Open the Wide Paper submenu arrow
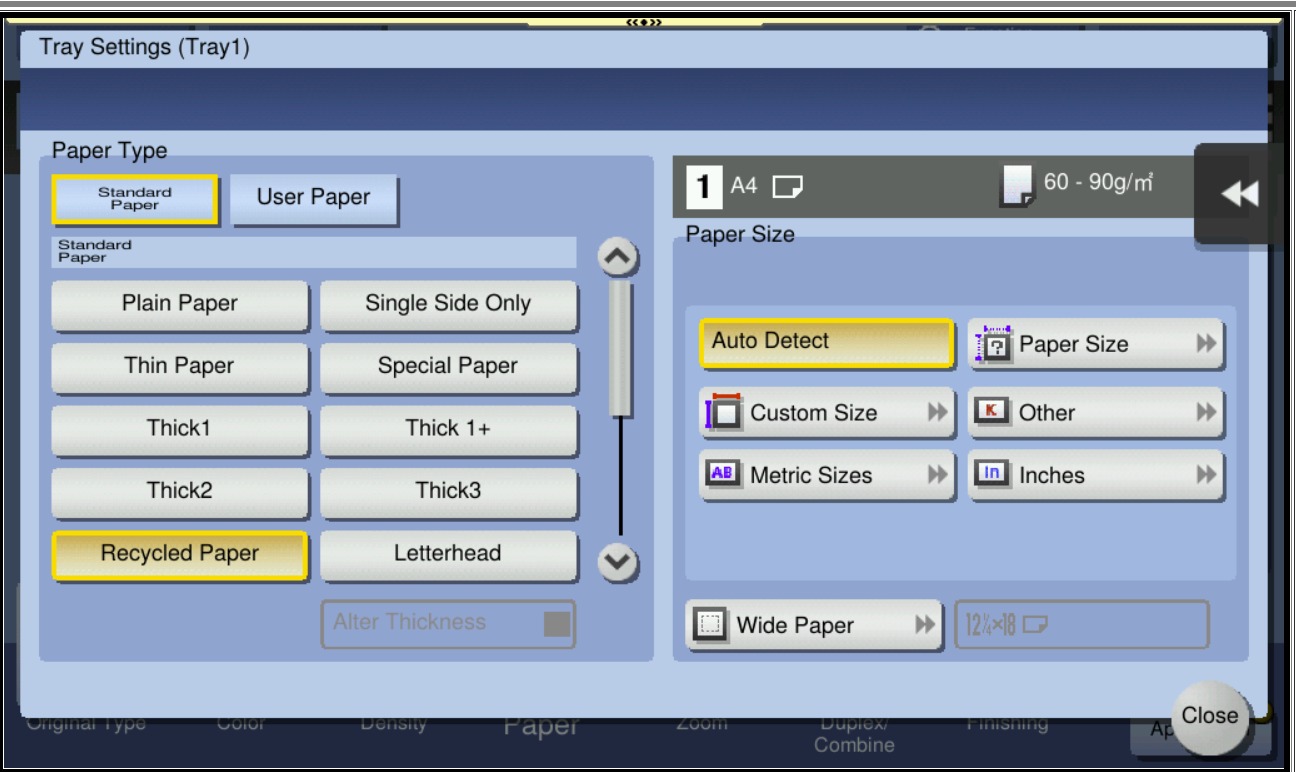This screenshot has height=772, width=1296. [922, 625]
